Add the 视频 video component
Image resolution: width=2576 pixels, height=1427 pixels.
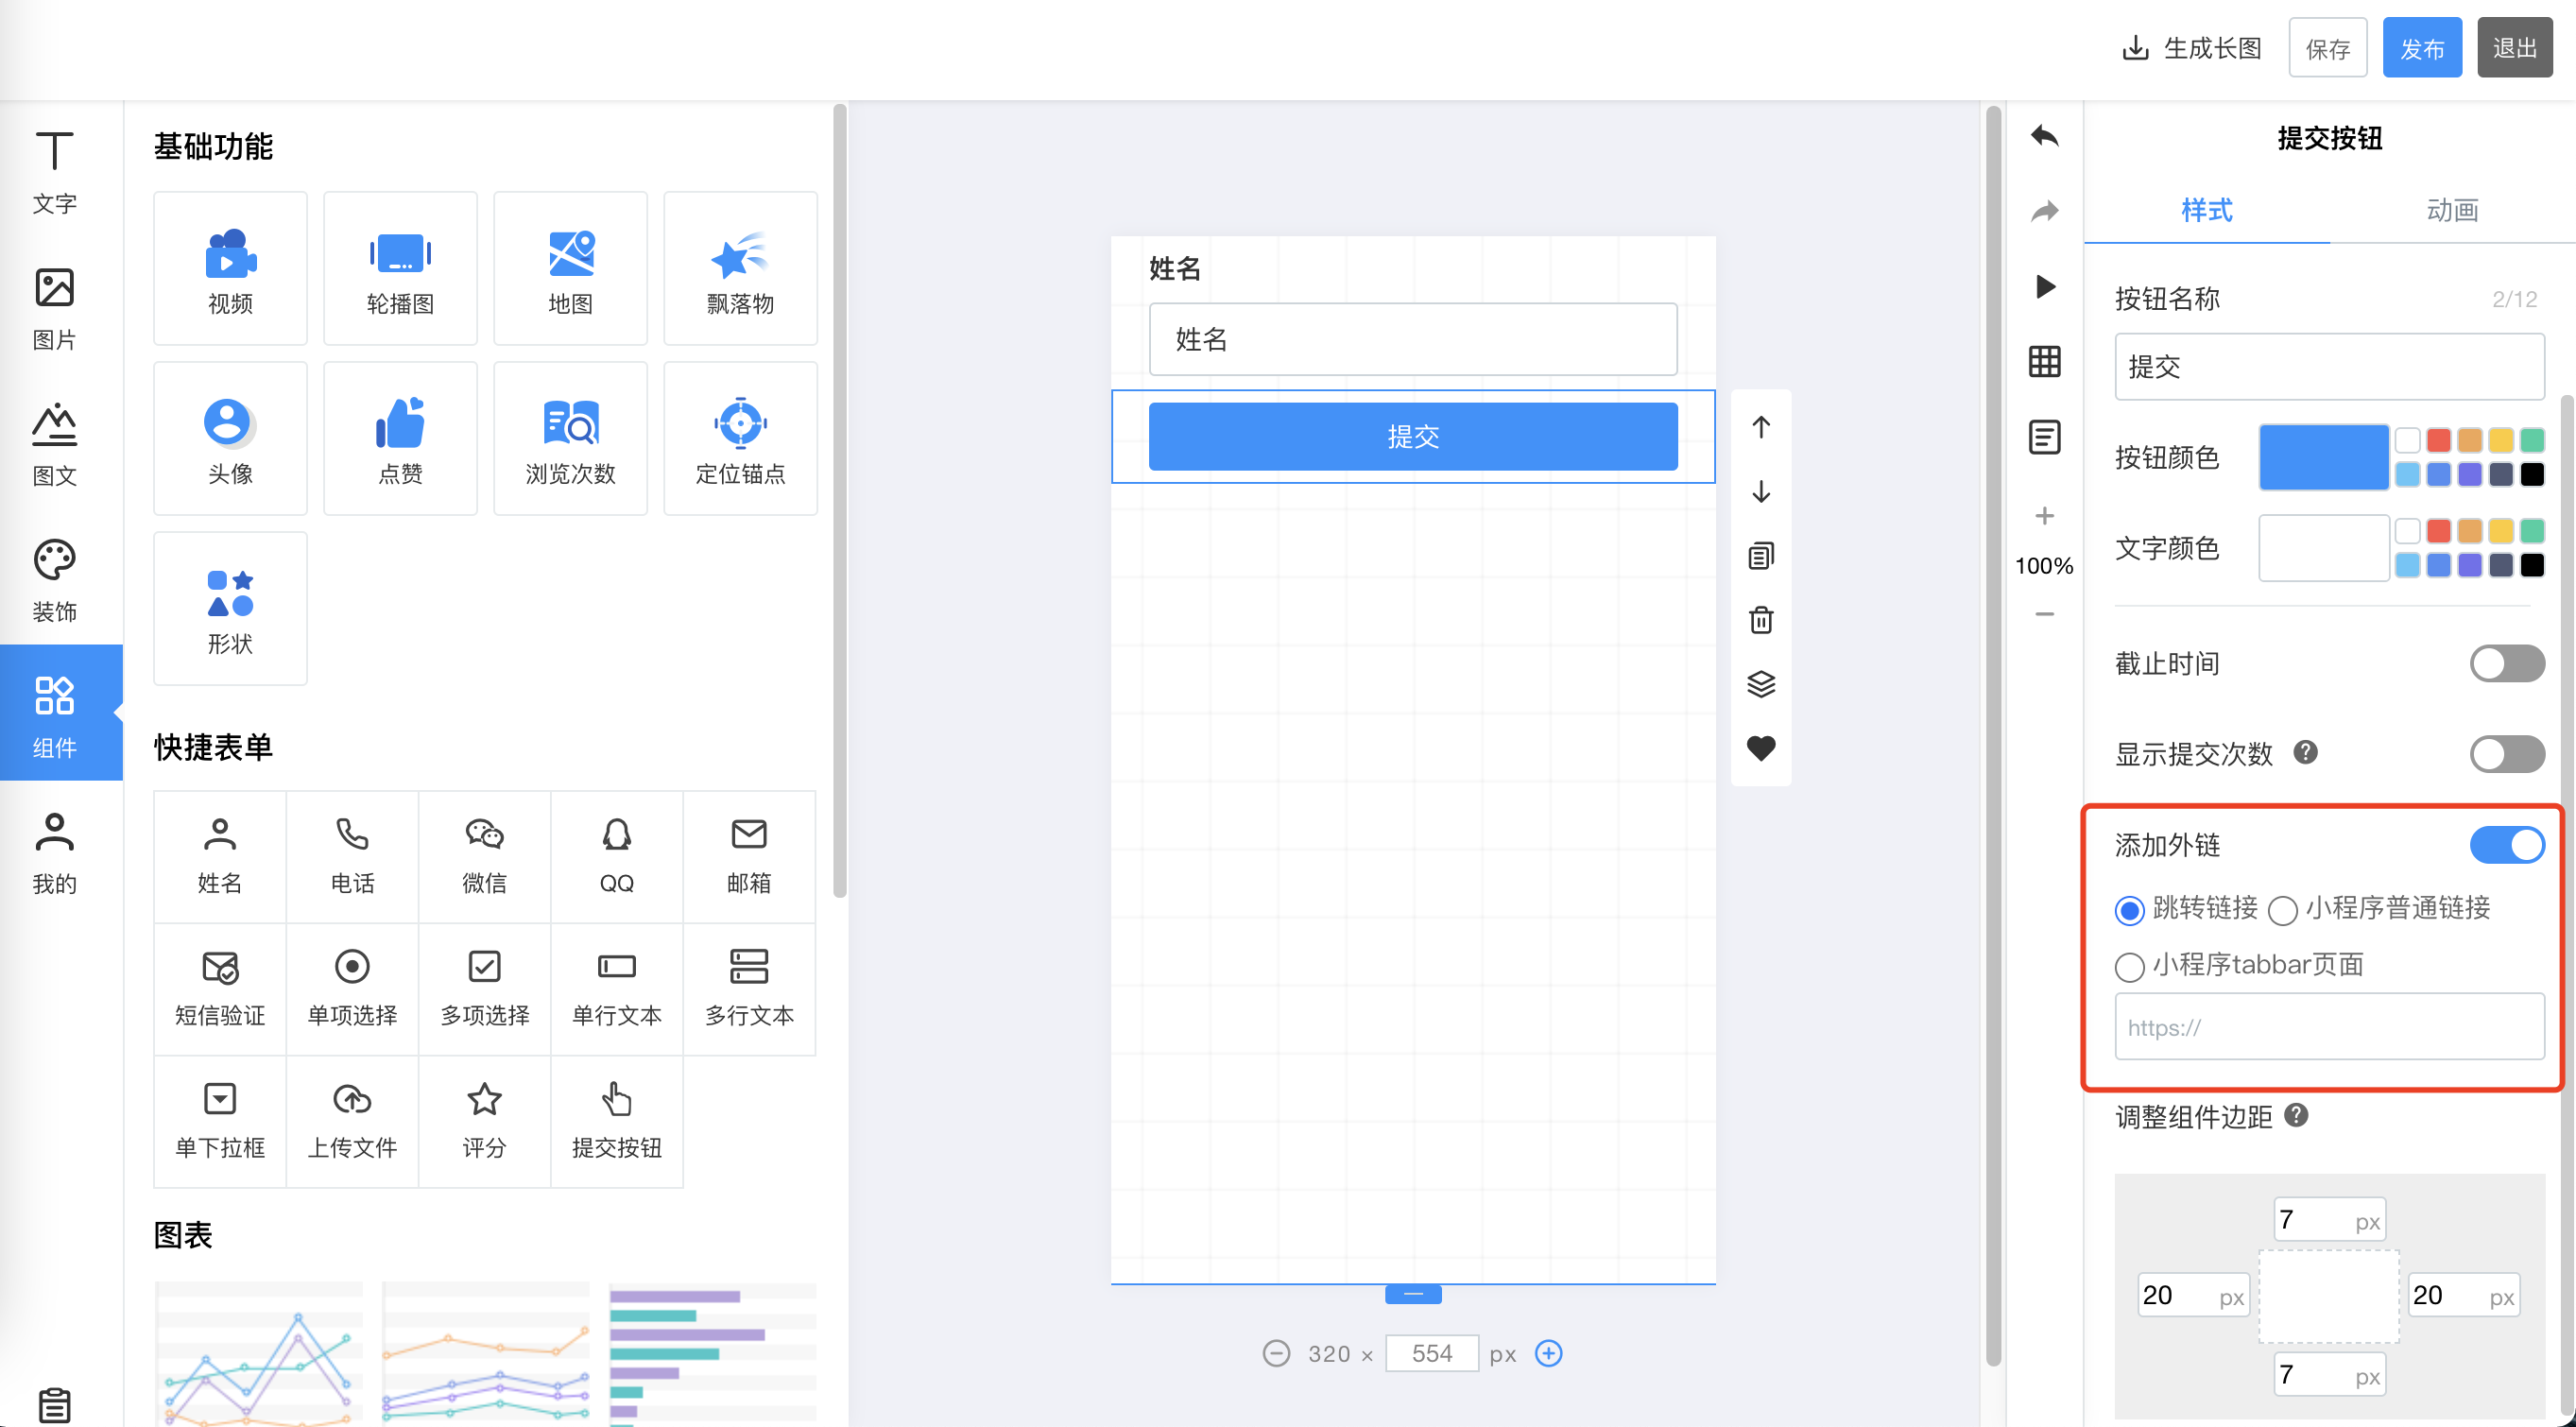pyautogui.click(x=230, y=268)
